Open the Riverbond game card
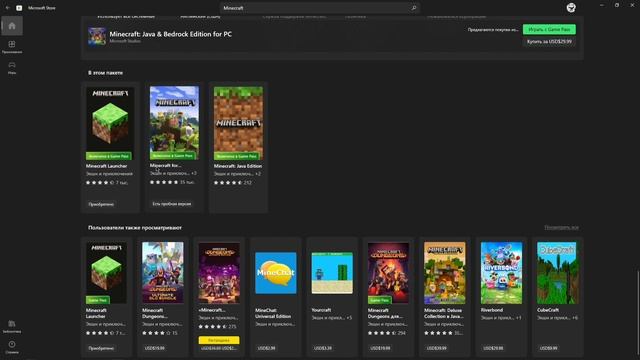Image resolution: width=640 pixels, height=360 pixels. pyautogui.click(x=501, y=297)
